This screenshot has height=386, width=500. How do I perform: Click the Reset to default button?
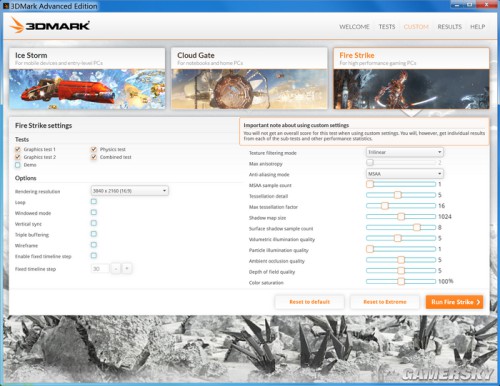tap(310, 302)
